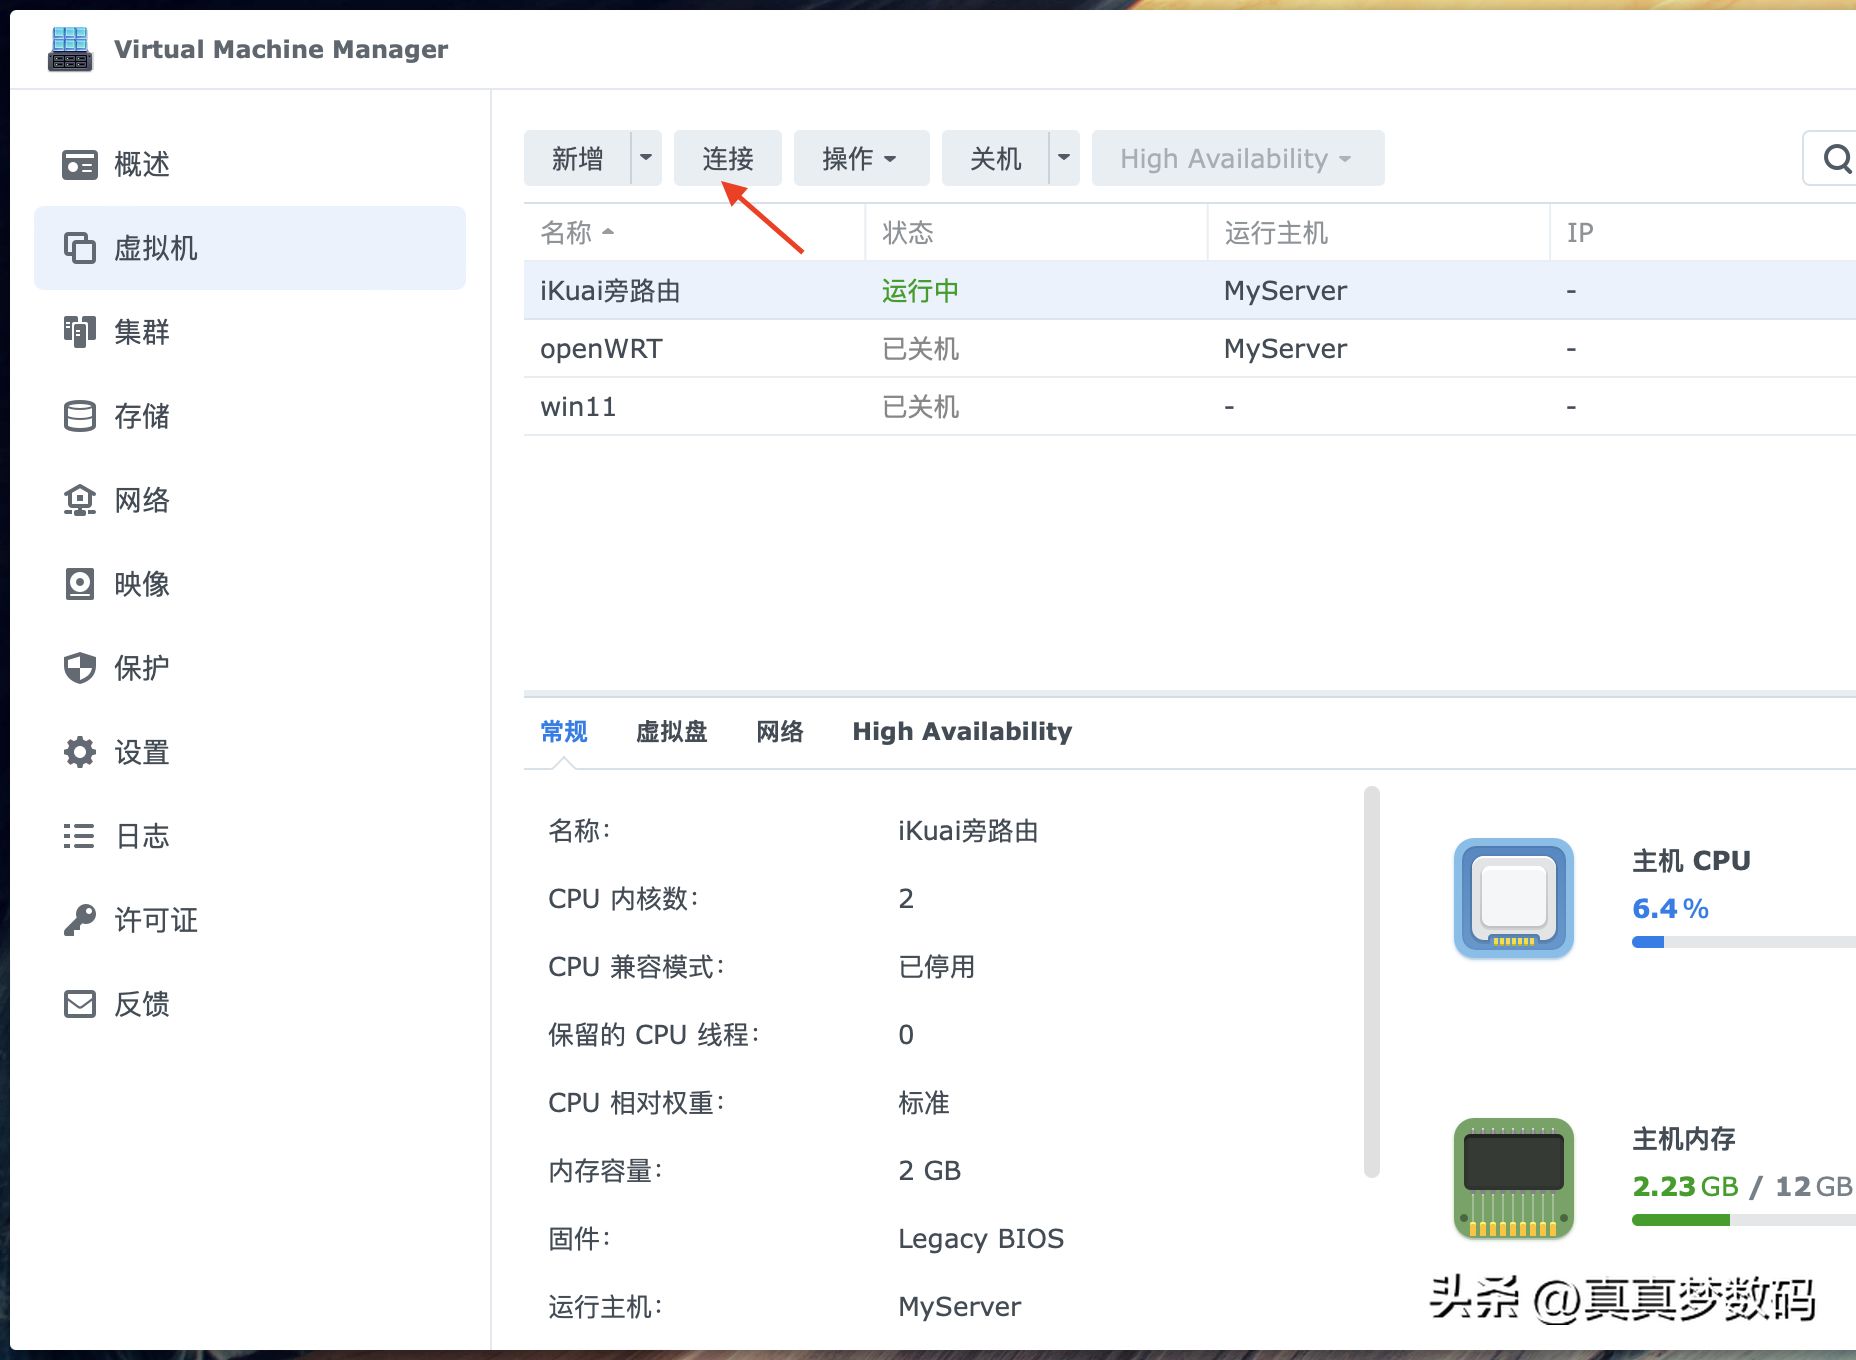Click the Legacy BIOS firmware value
Viewport: 1856px width, 1360px height.
[981, 1239]
